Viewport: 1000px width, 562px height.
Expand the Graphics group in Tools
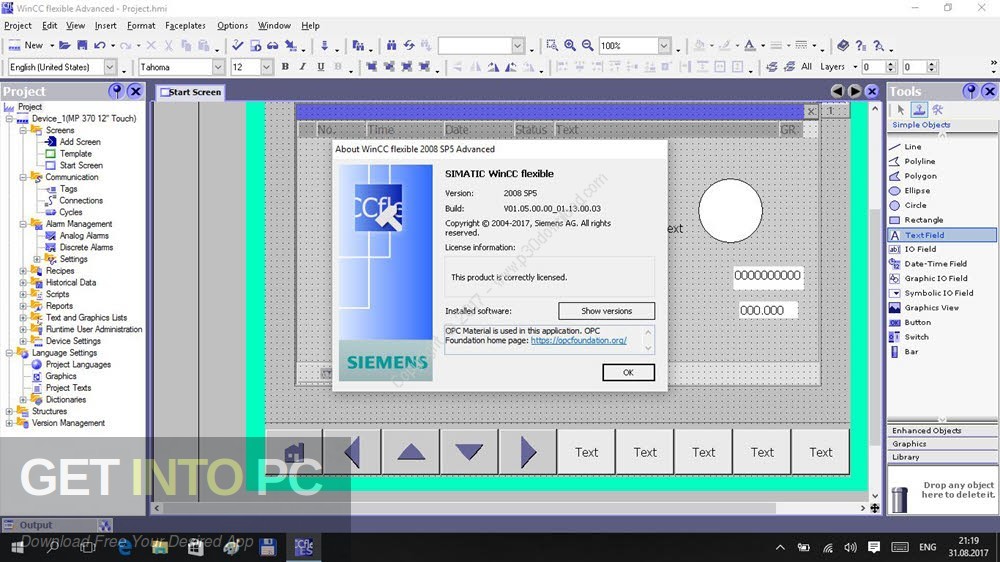pyautogui.click(x=942, y=444)
